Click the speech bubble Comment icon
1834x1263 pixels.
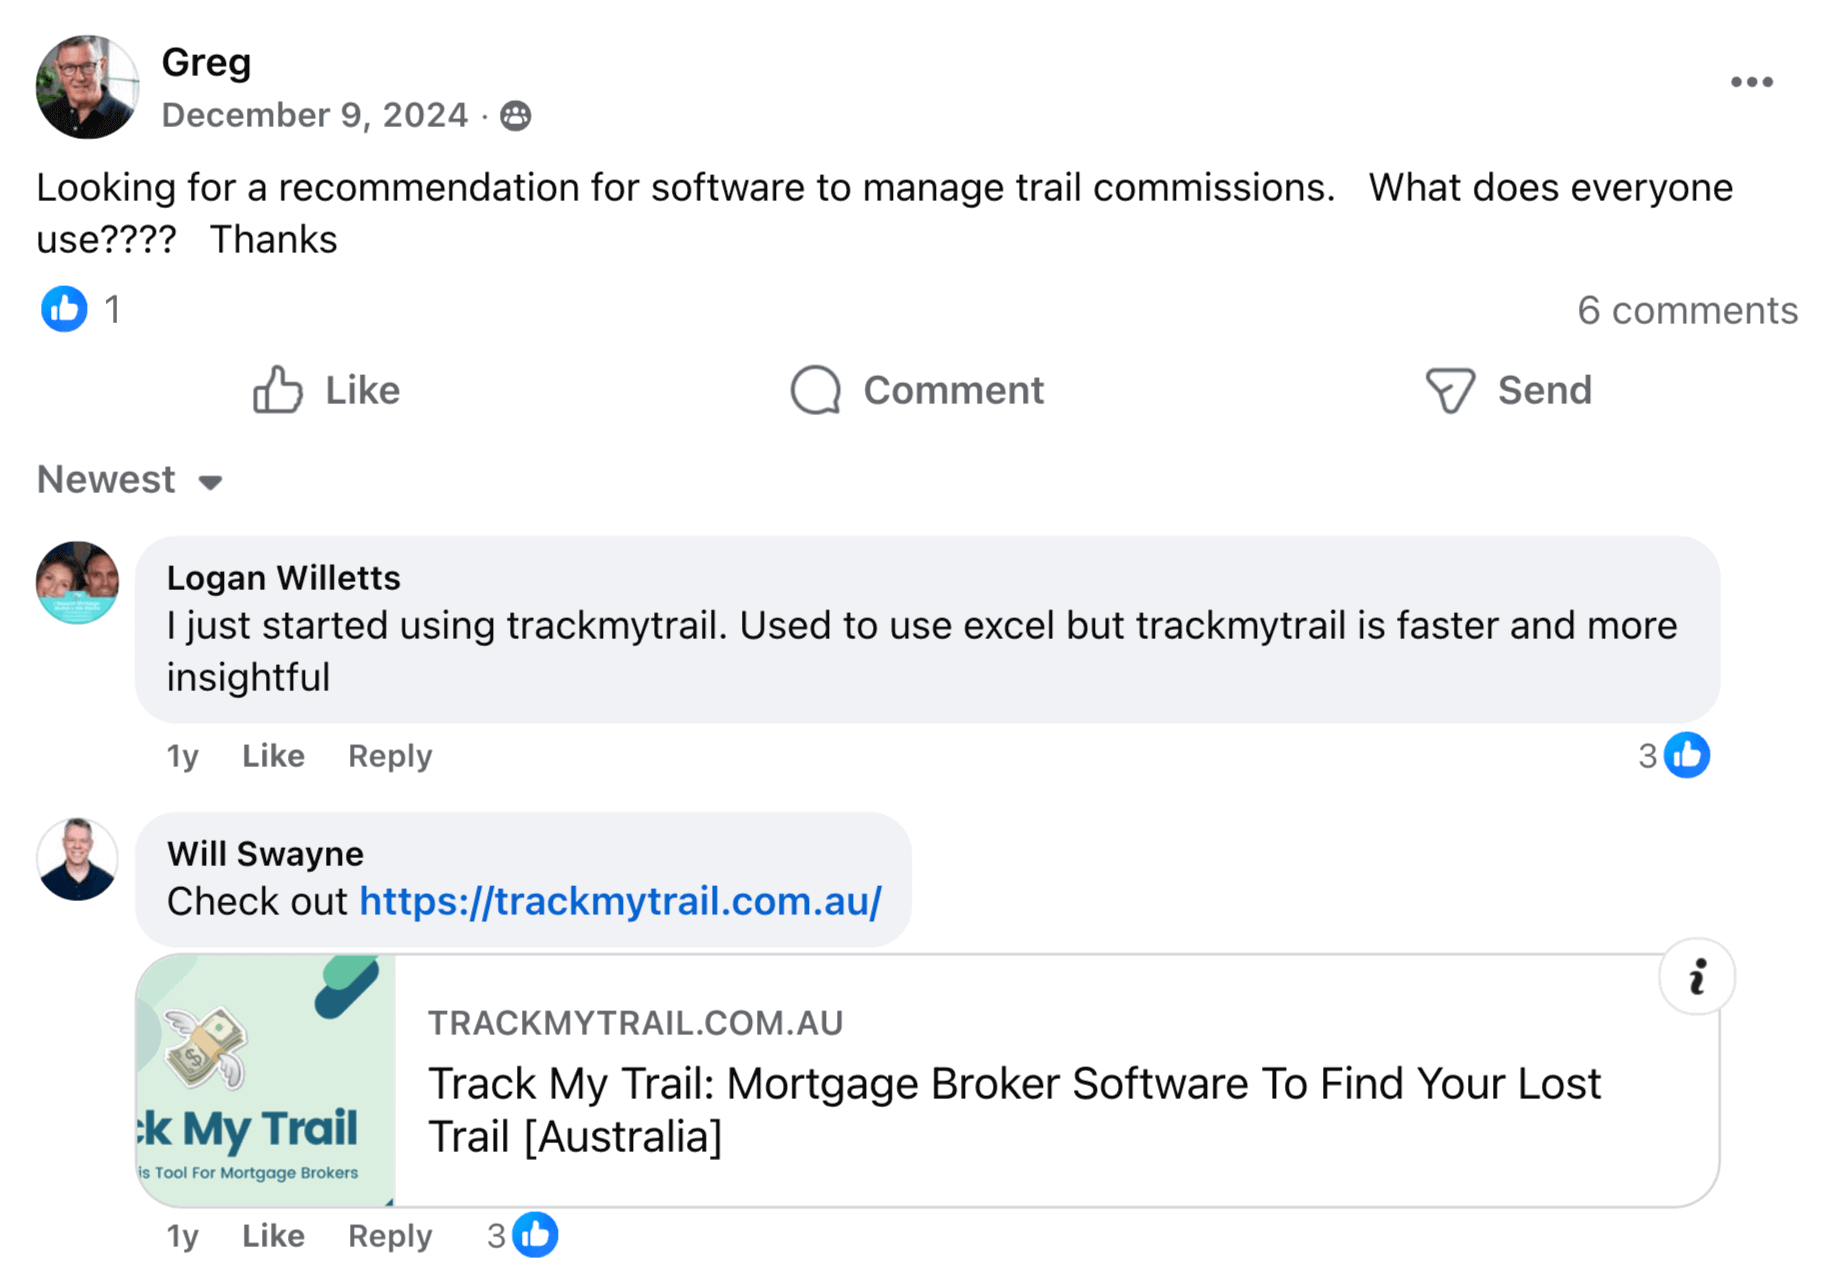pyautogui.click(x=816, y=389)
